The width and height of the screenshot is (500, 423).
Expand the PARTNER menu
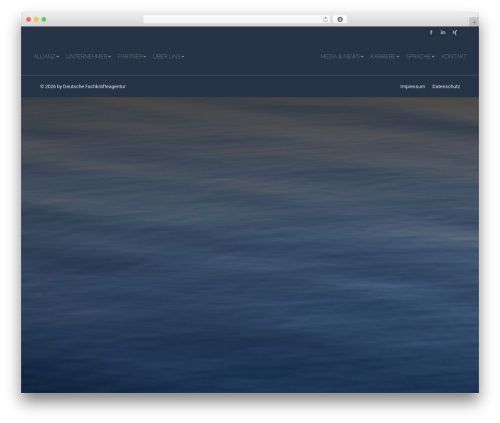pos(132,57)
